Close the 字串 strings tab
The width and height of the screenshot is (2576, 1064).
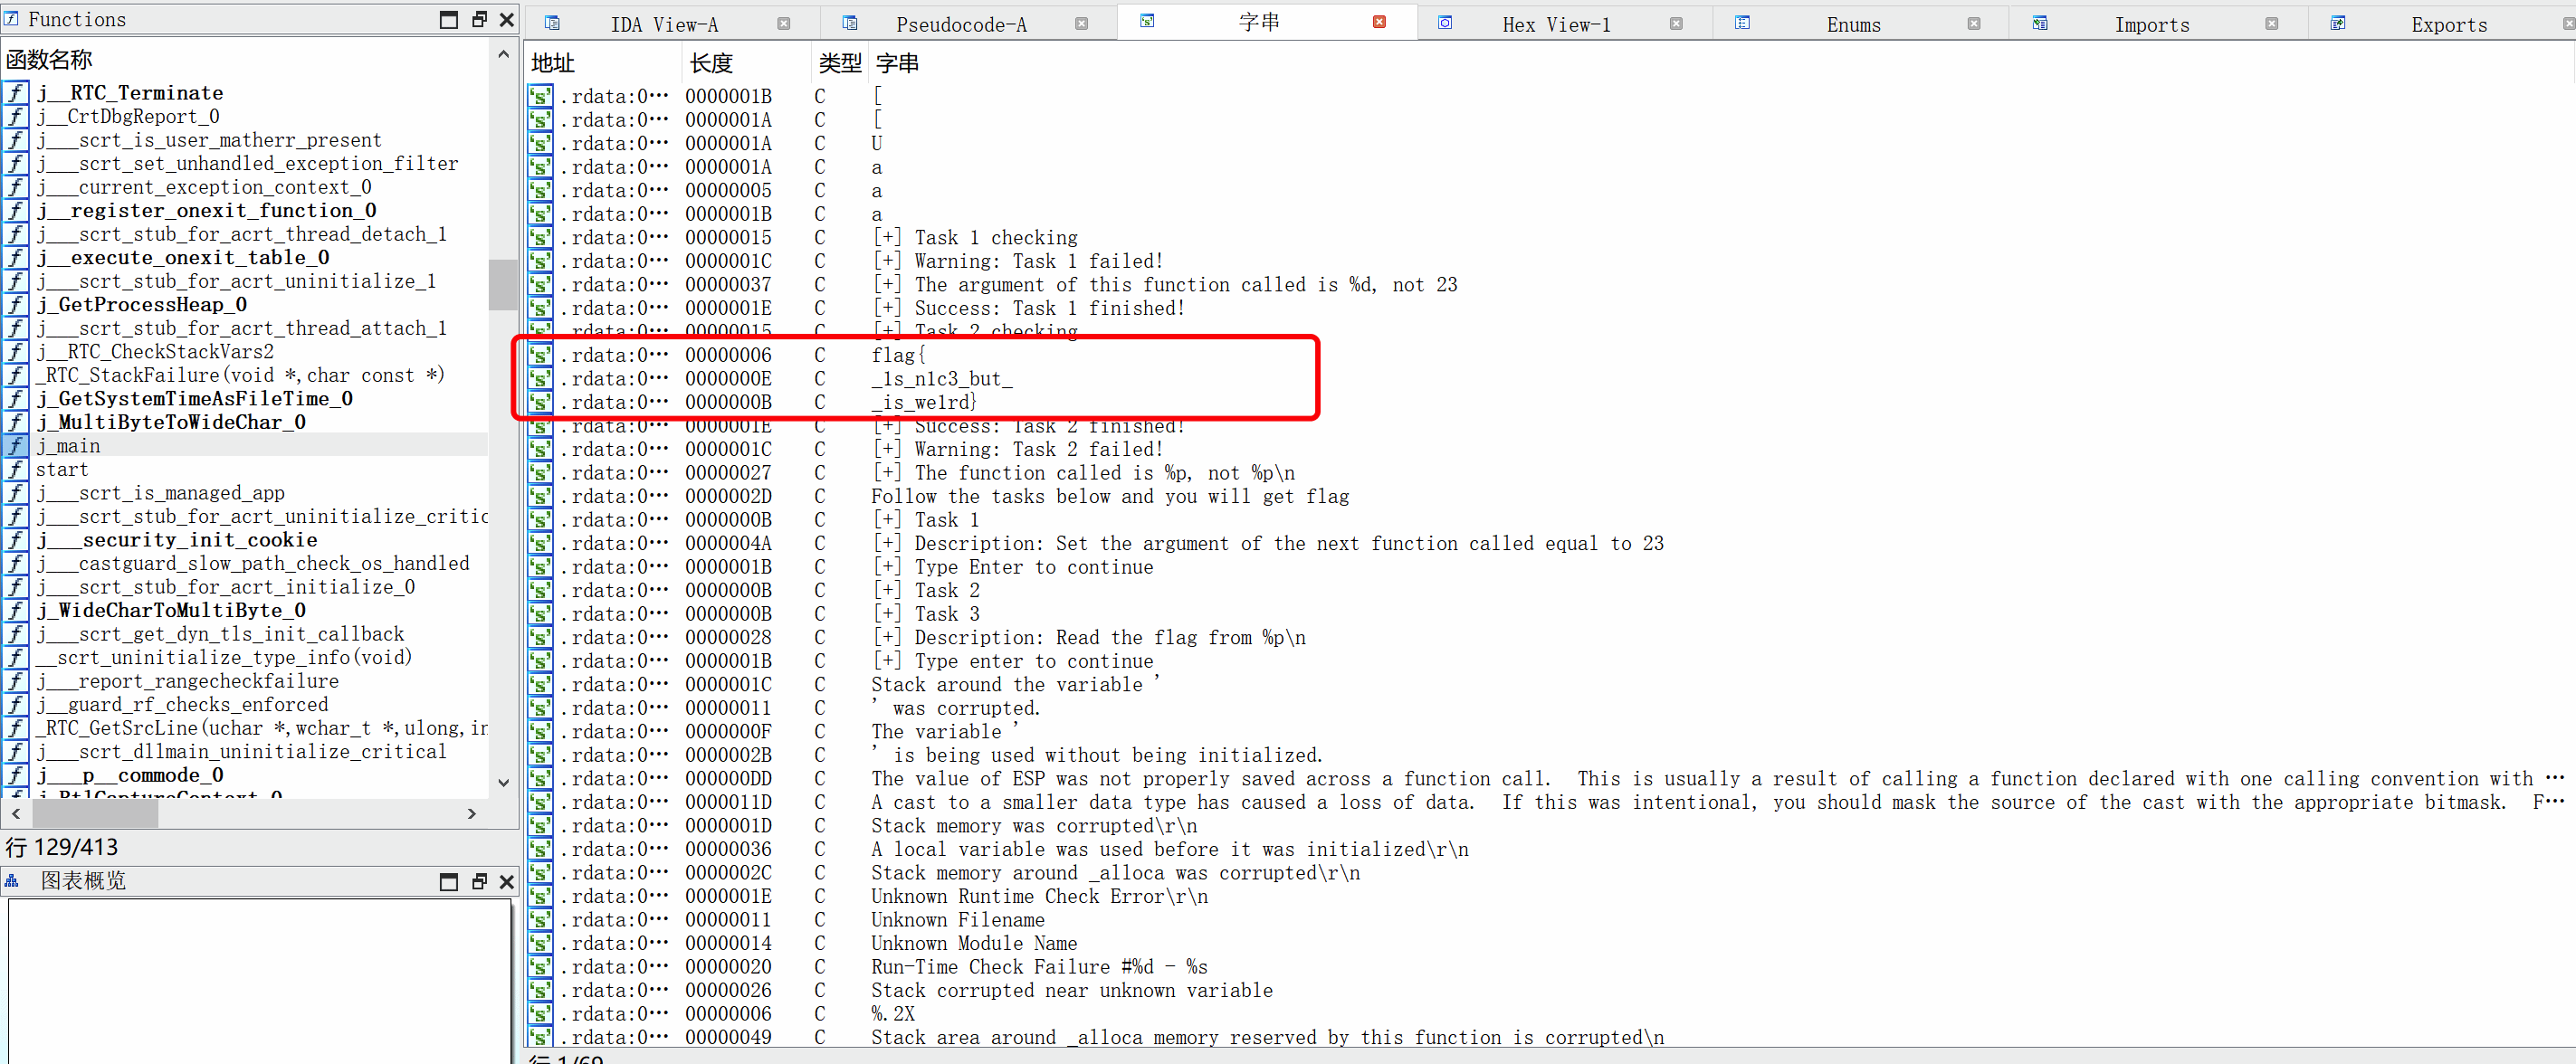click(1379, 22)
